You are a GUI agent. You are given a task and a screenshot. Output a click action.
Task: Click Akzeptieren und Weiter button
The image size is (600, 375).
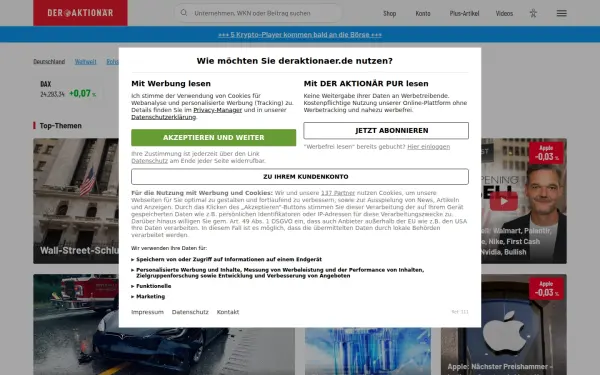214,137
